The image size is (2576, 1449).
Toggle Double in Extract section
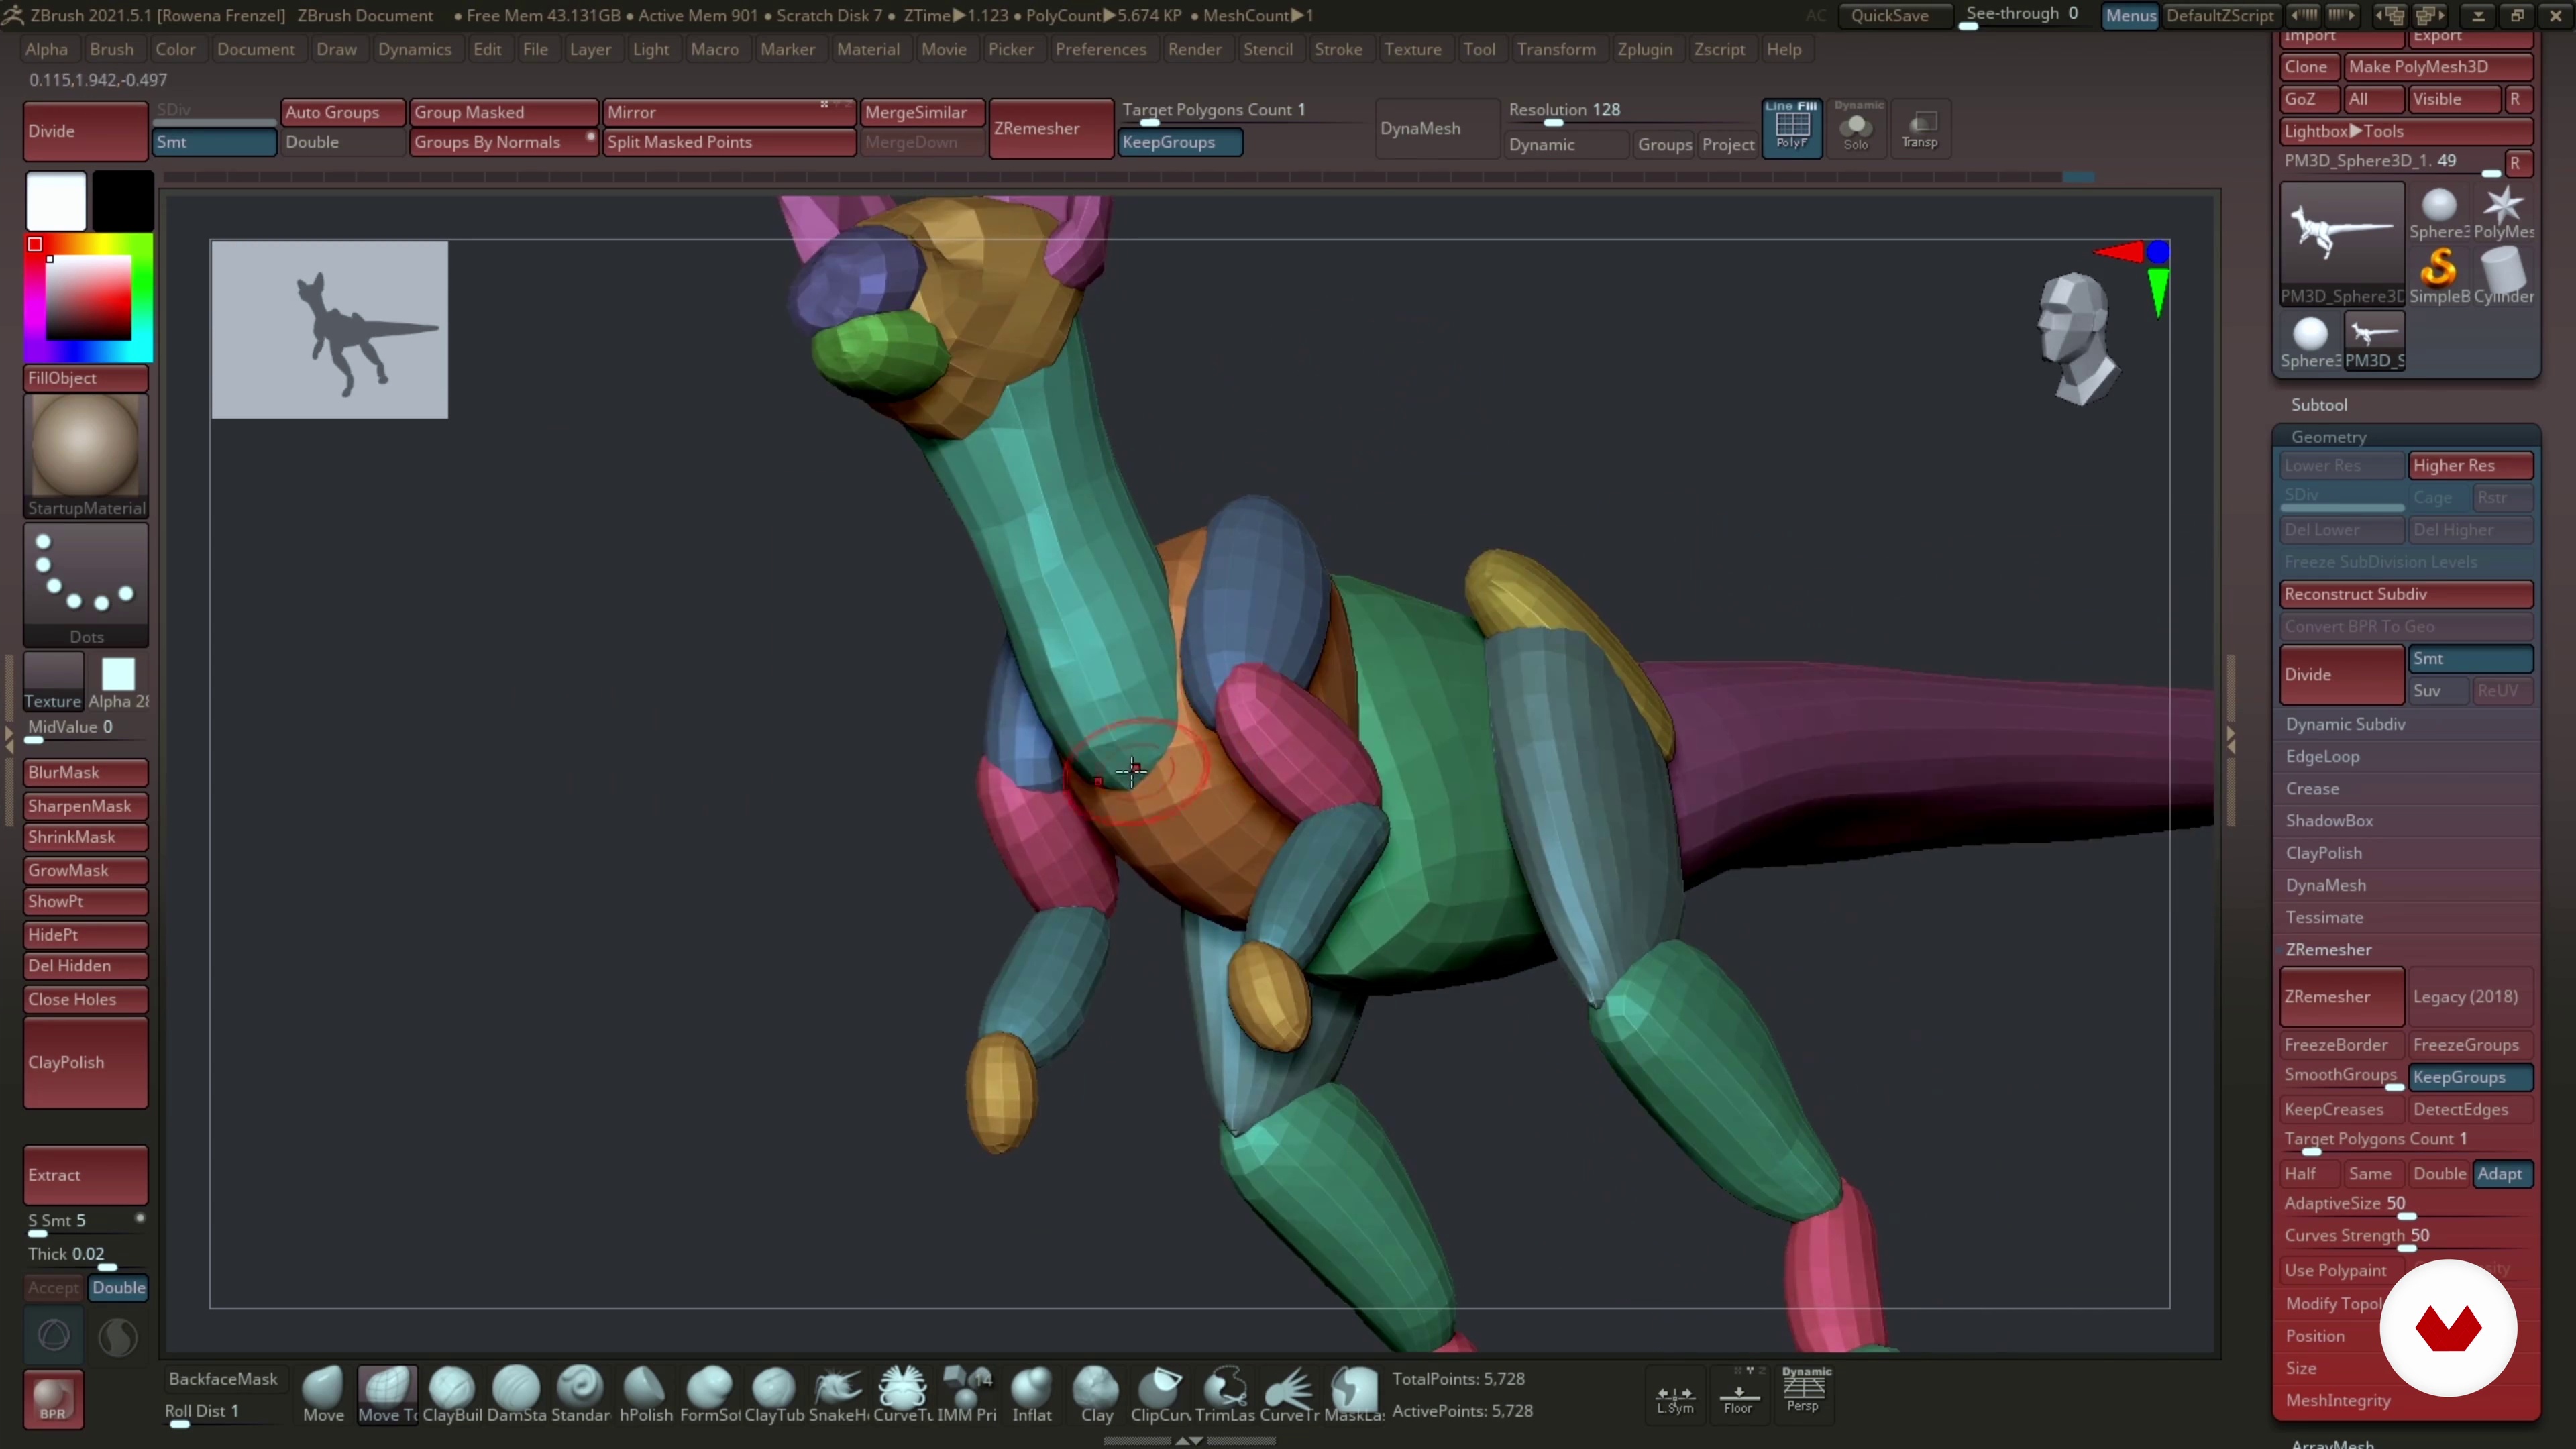pyautogui.click(x=118, y=1288)
